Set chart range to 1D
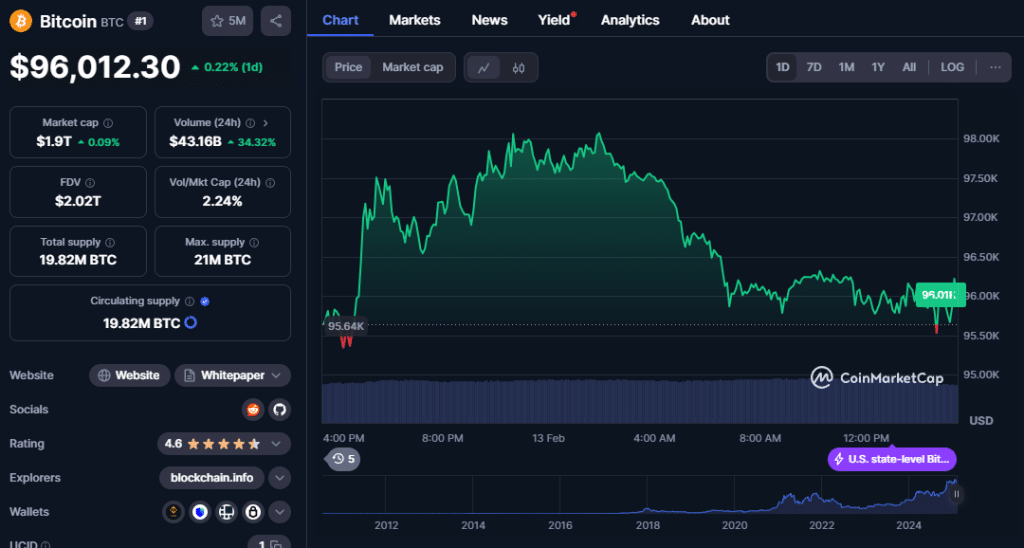 click(782, 67)
